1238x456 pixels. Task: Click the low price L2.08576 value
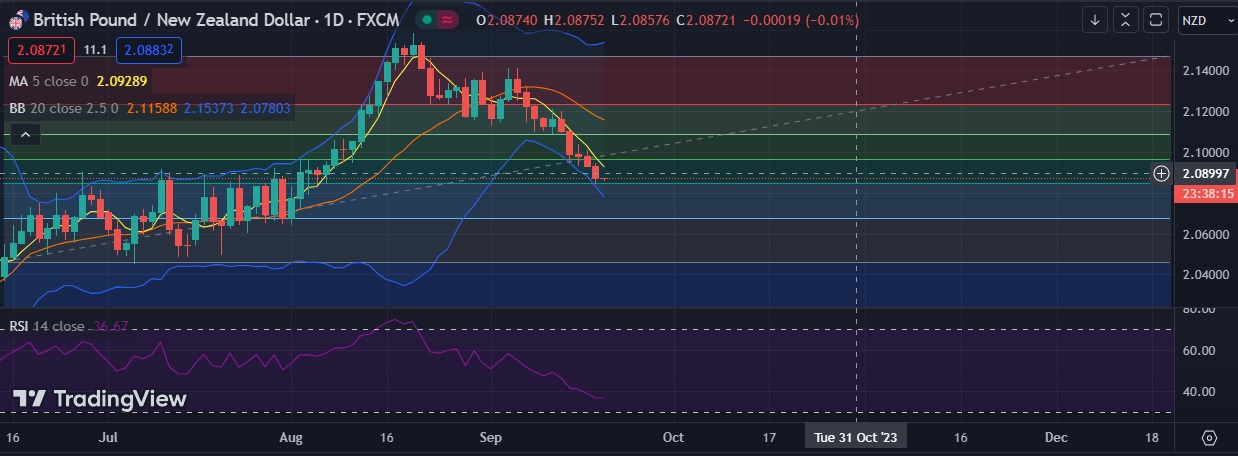click(x=639, y=20)
